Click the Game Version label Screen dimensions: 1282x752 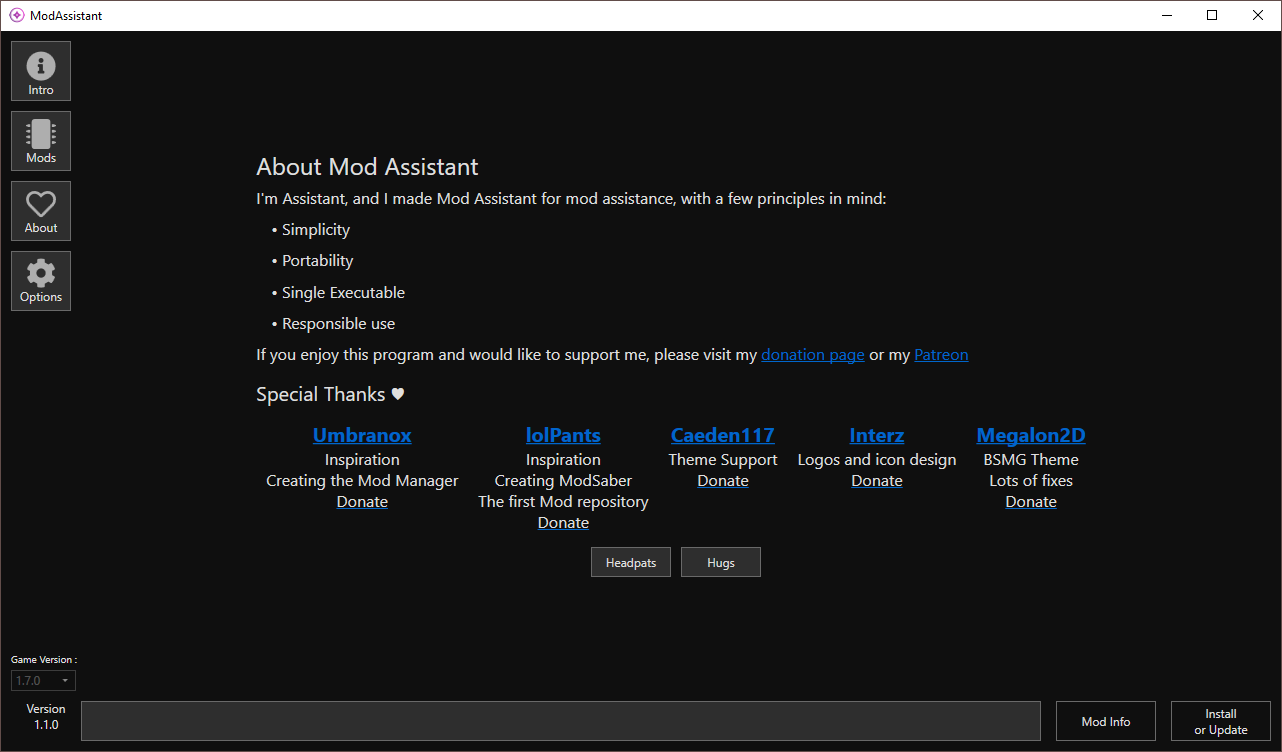44,660
